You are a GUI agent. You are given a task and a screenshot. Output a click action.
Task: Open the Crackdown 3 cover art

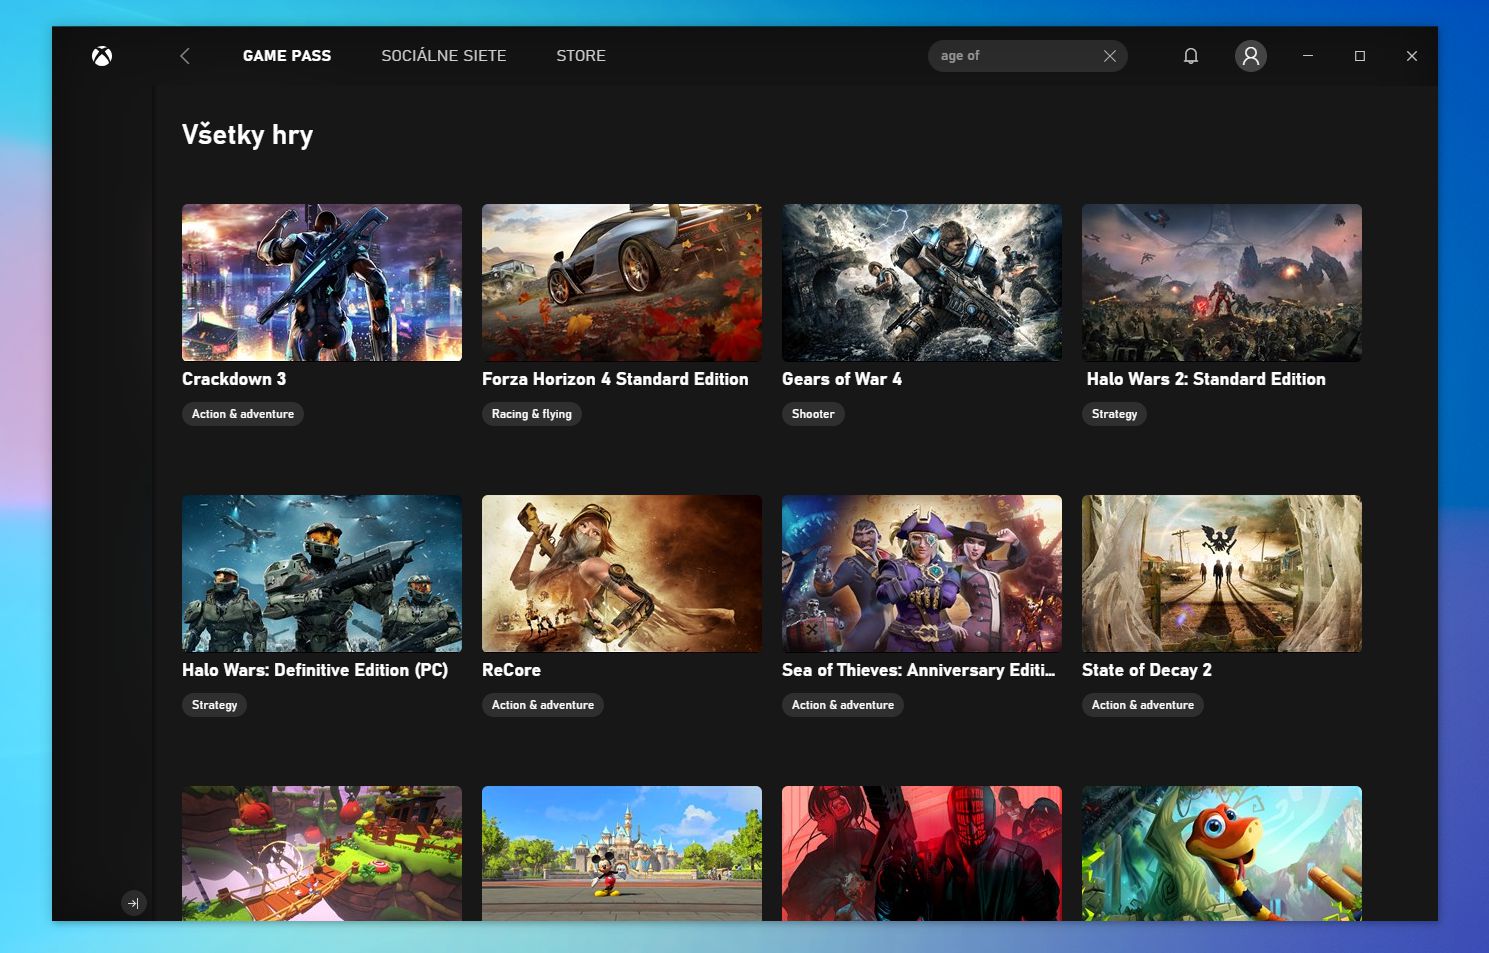(x=322, y=283)
